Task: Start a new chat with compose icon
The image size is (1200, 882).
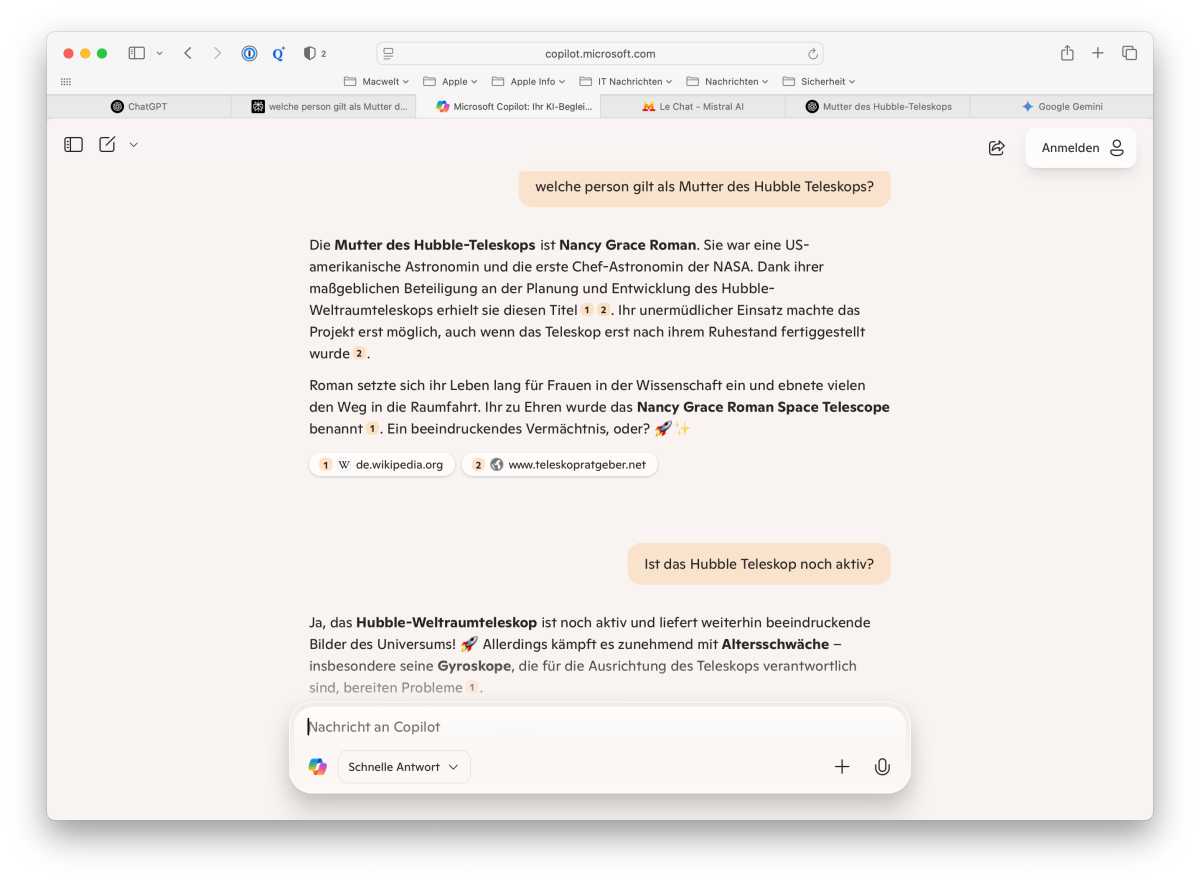Action: click(107, 145)
